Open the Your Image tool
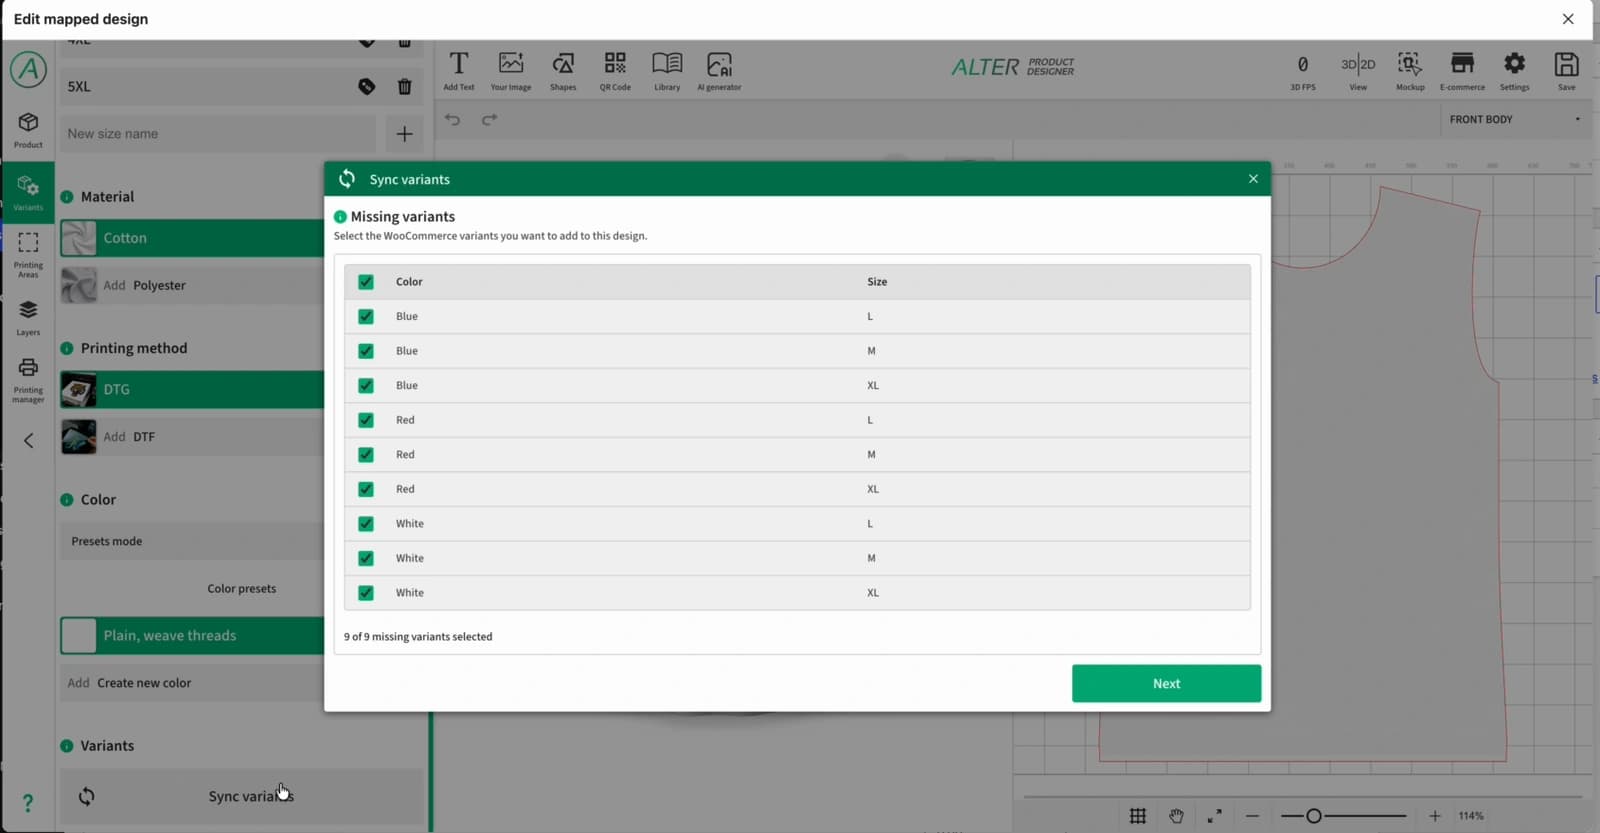Screen dimensions: 1600x833 tap(511, 70)
